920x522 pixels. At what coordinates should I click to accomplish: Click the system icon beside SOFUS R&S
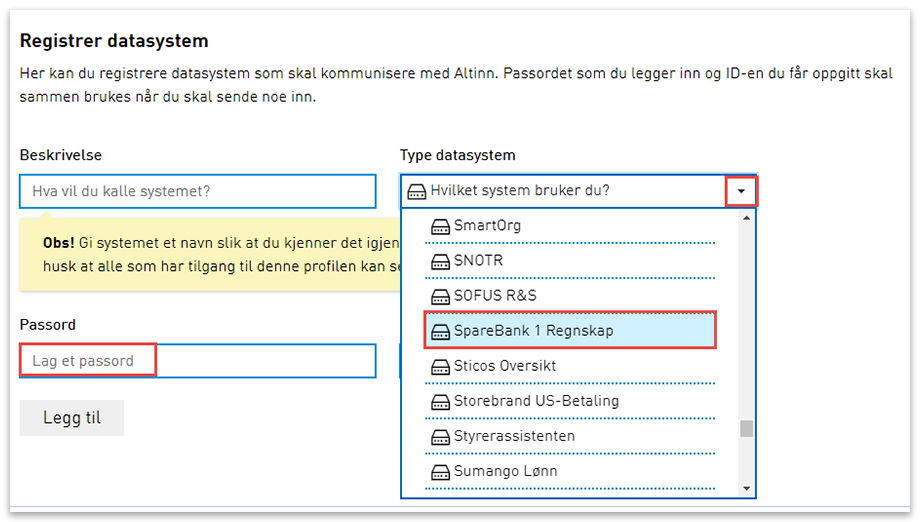[x=440, y=297]
